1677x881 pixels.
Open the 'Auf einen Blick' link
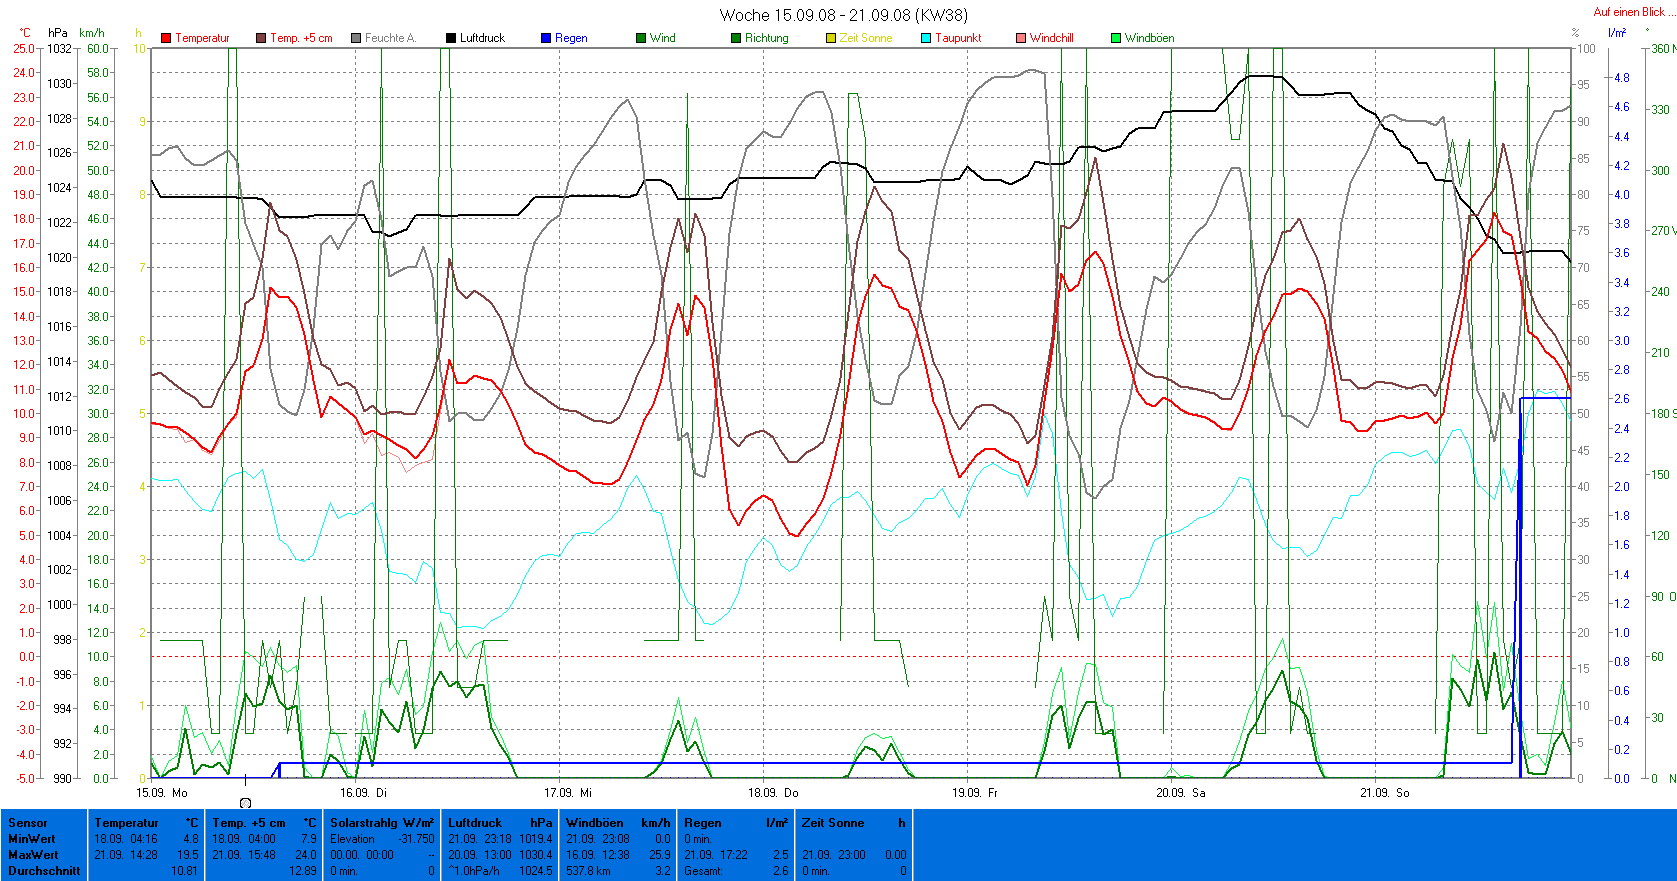[1628, 12]
